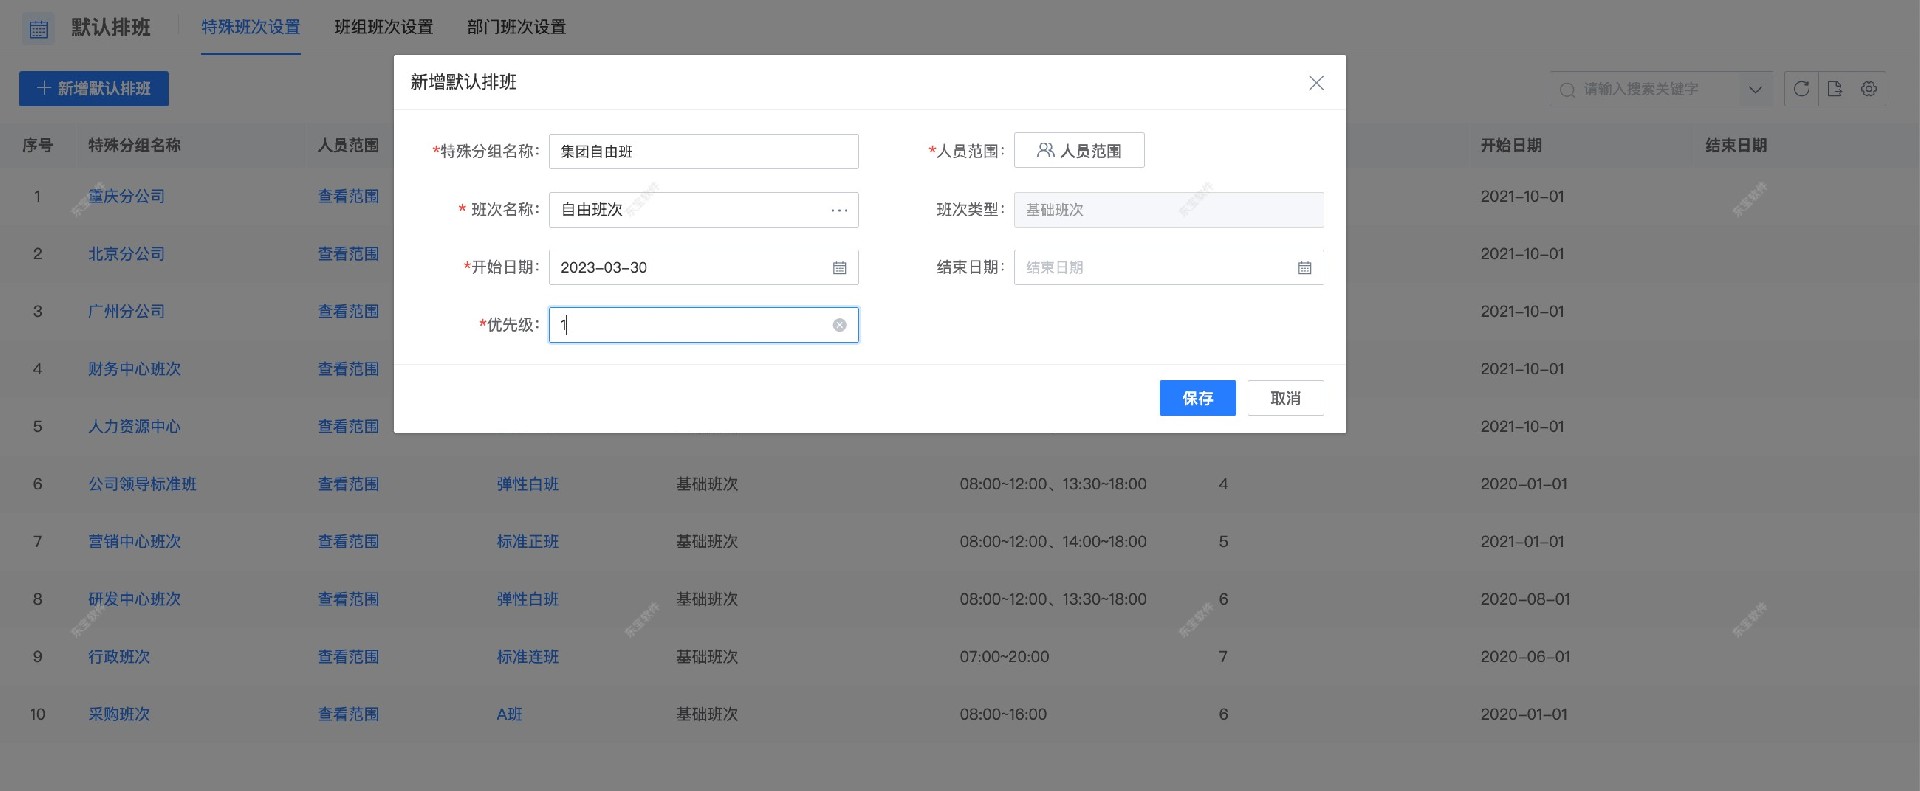Select the 特殊班次设置 tab
Screen dimensions: 1920x791
250,27
